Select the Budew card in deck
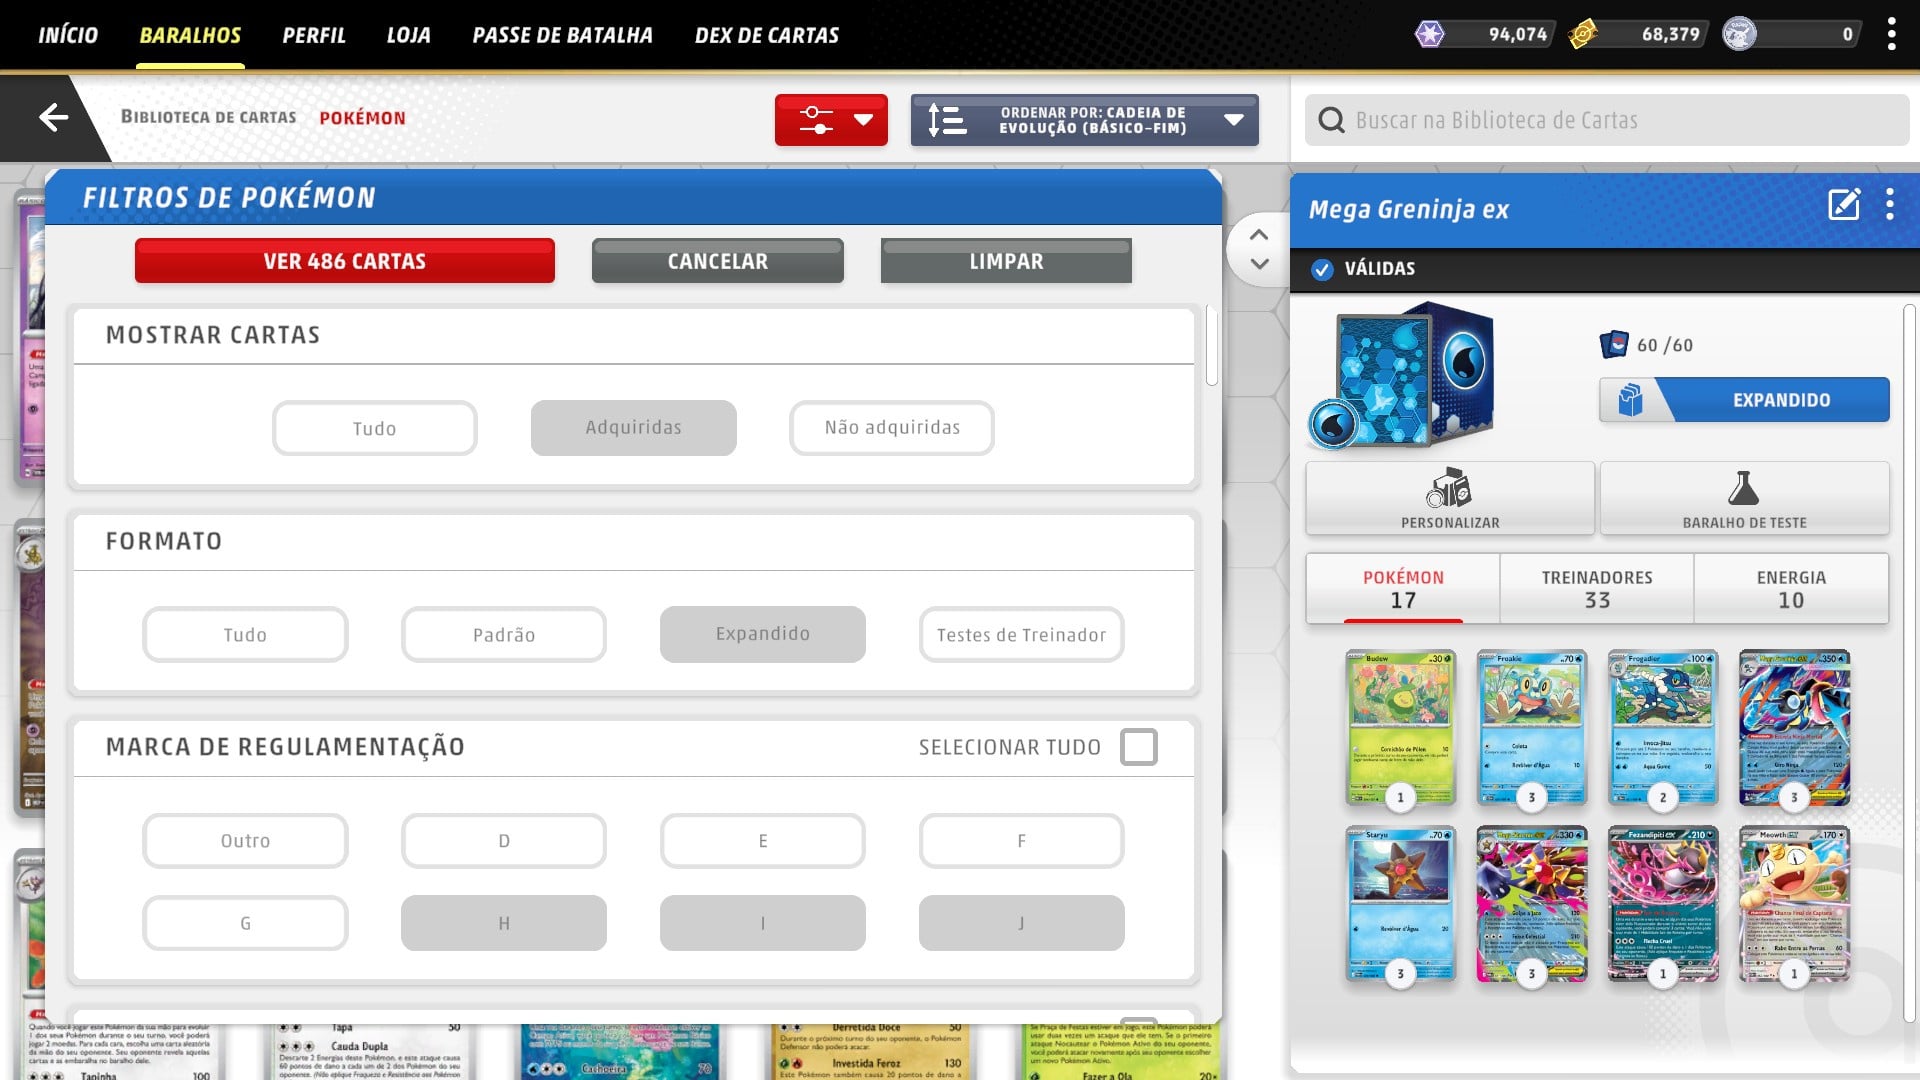The height and width of the screenshot is (1080, 1920). [1400, 727]
